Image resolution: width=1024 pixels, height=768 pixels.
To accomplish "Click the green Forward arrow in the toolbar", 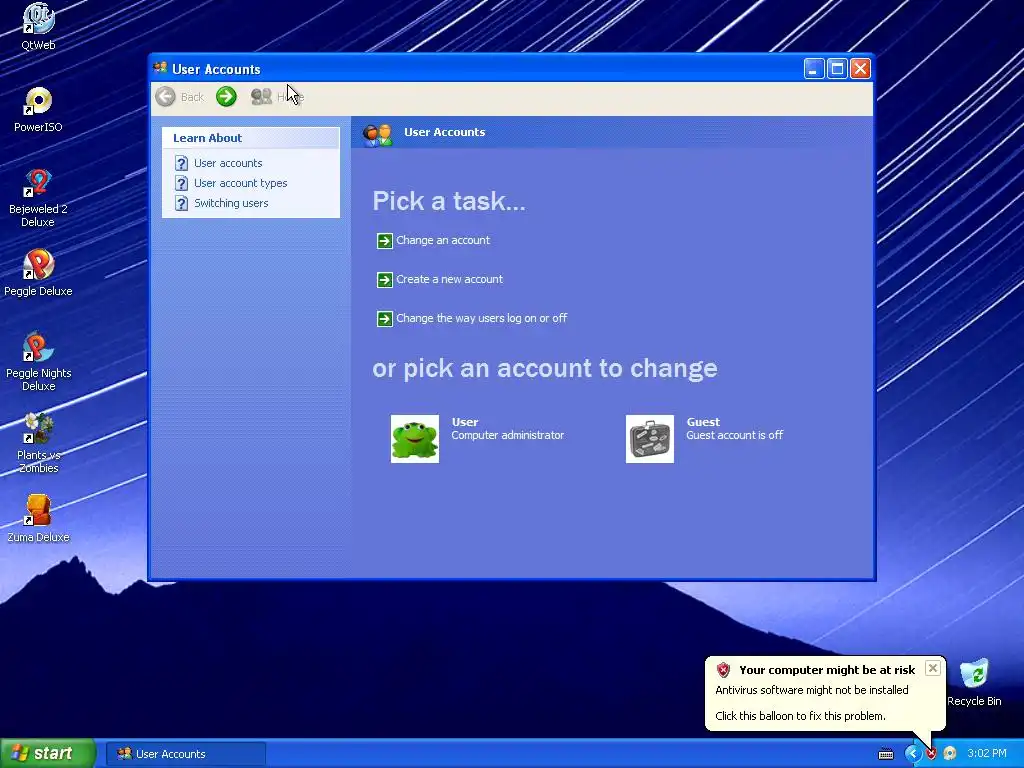I will click(x=226, y=97).
